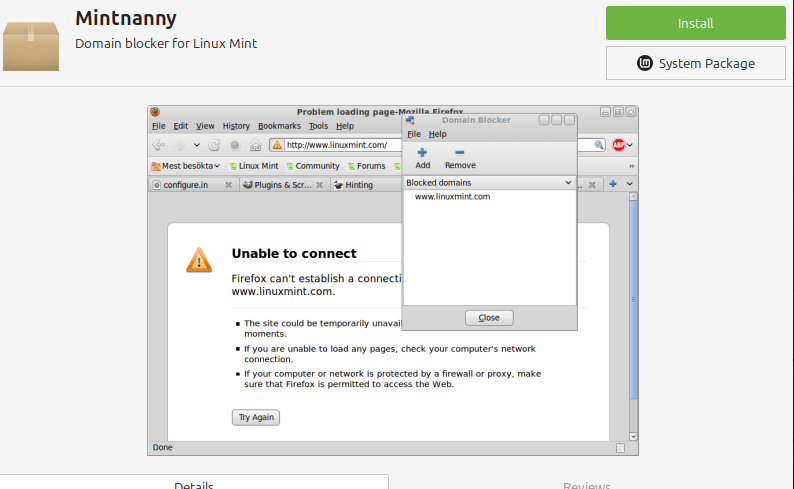Open a new tab with the plus icon
794x489 pixels.
(x=613, y=184)
